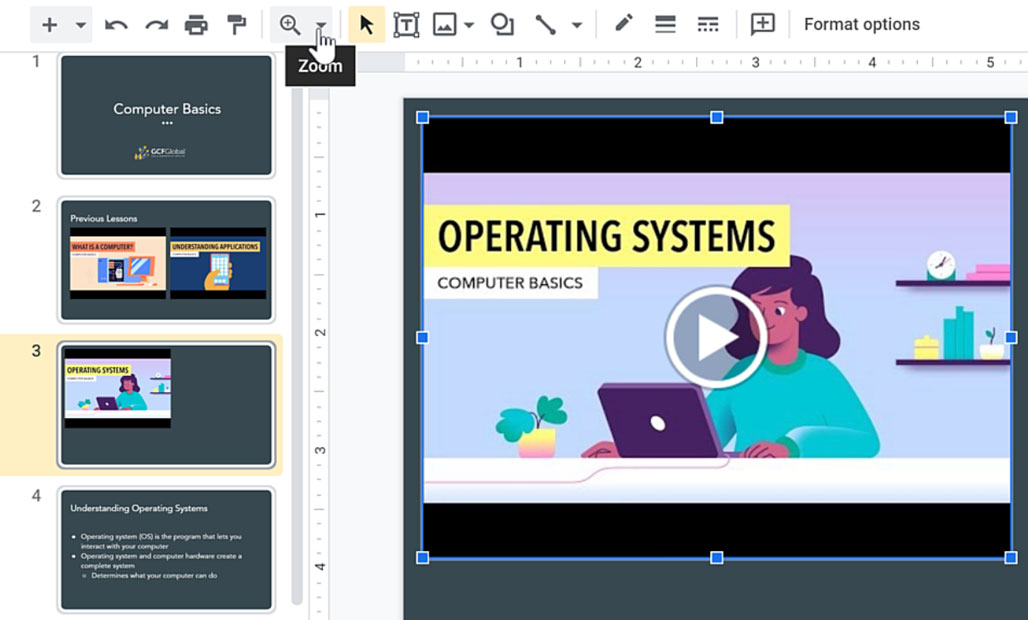This screenshot has width=1028, height=620.
Task: Select the paint format roller icon
Action: (236, 25)
